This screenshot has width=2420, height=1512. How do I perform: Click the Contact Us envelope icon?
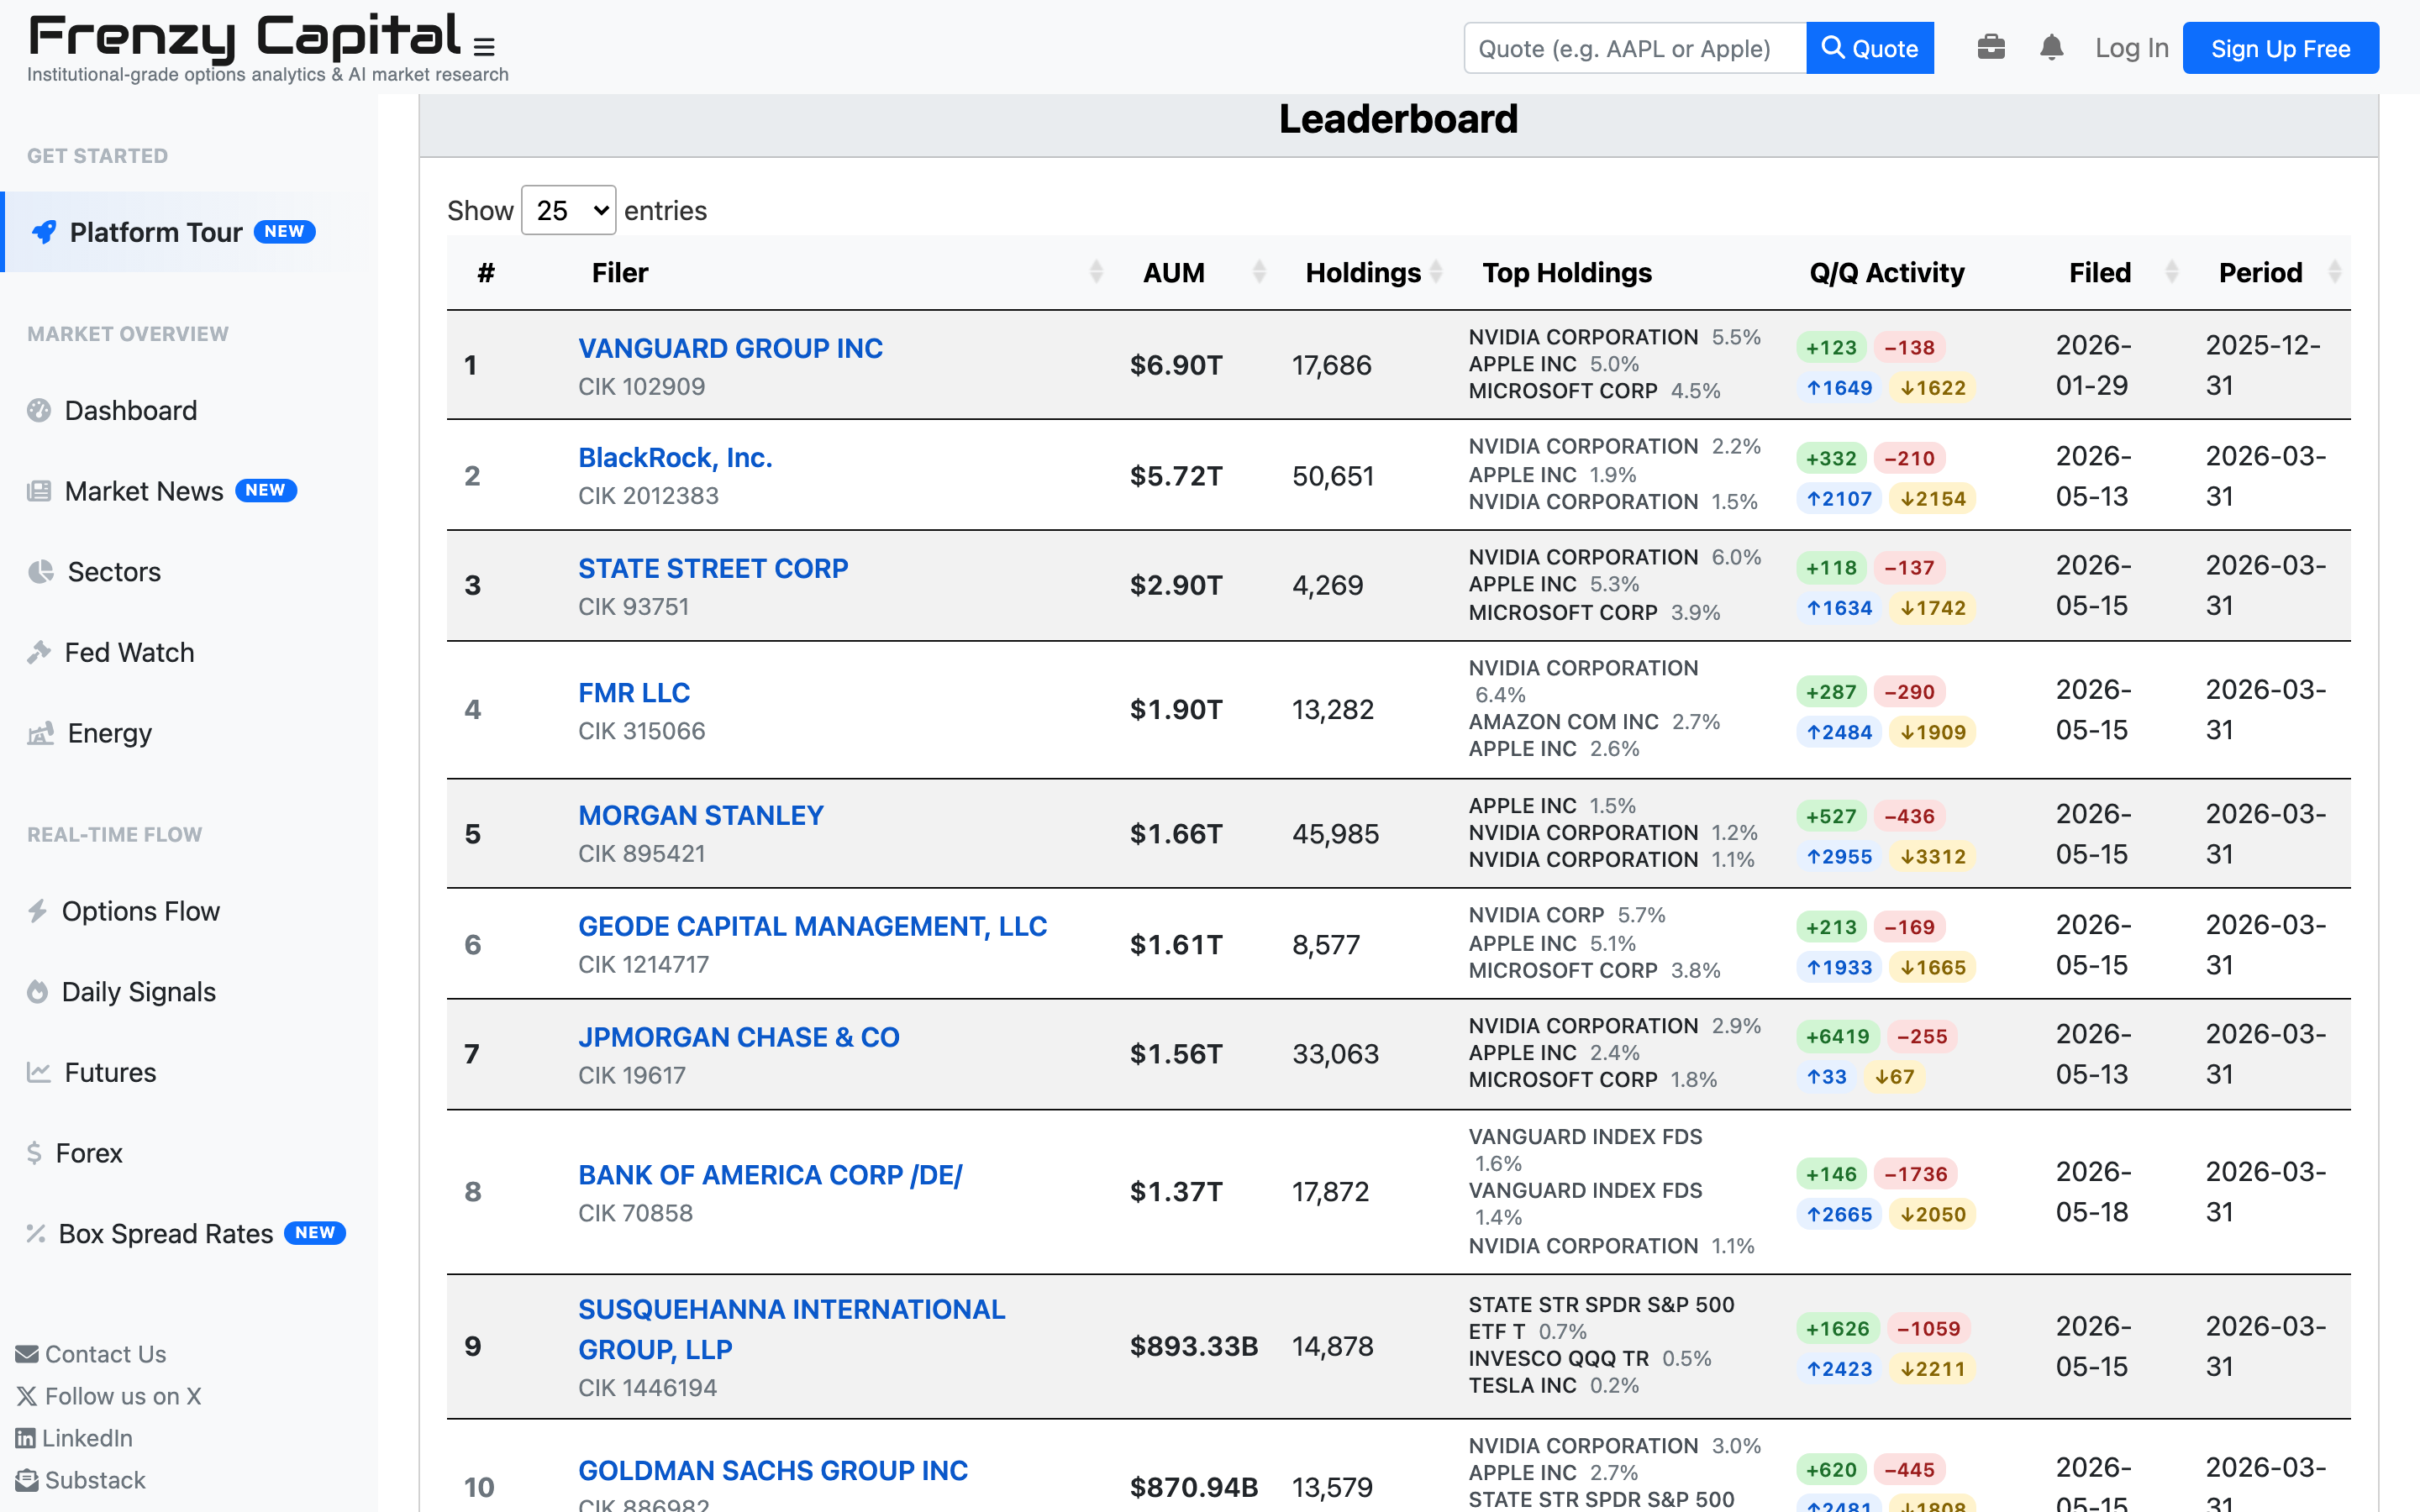[x=27, y=1354]
